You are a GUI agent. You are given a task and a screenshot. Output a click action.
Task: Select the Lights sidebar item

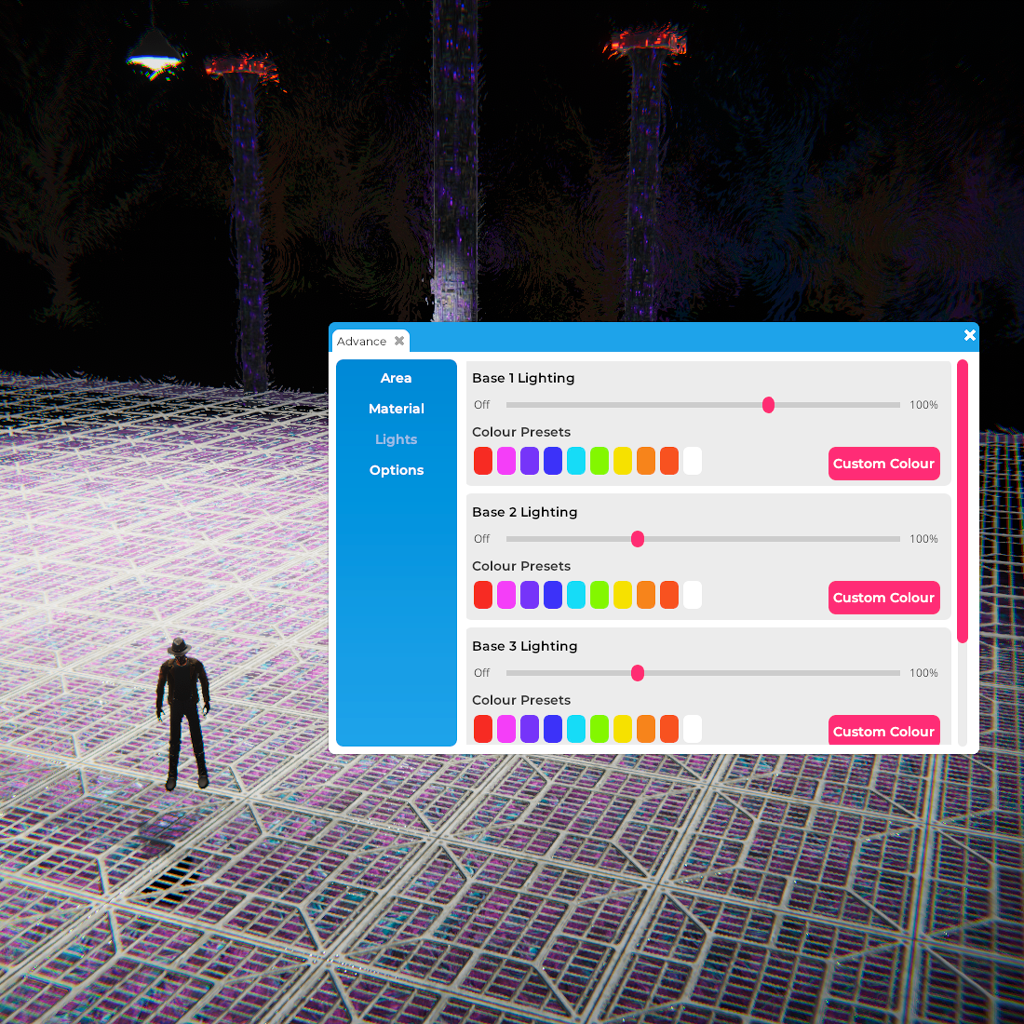pyautogui.click(x=396, y=440)
